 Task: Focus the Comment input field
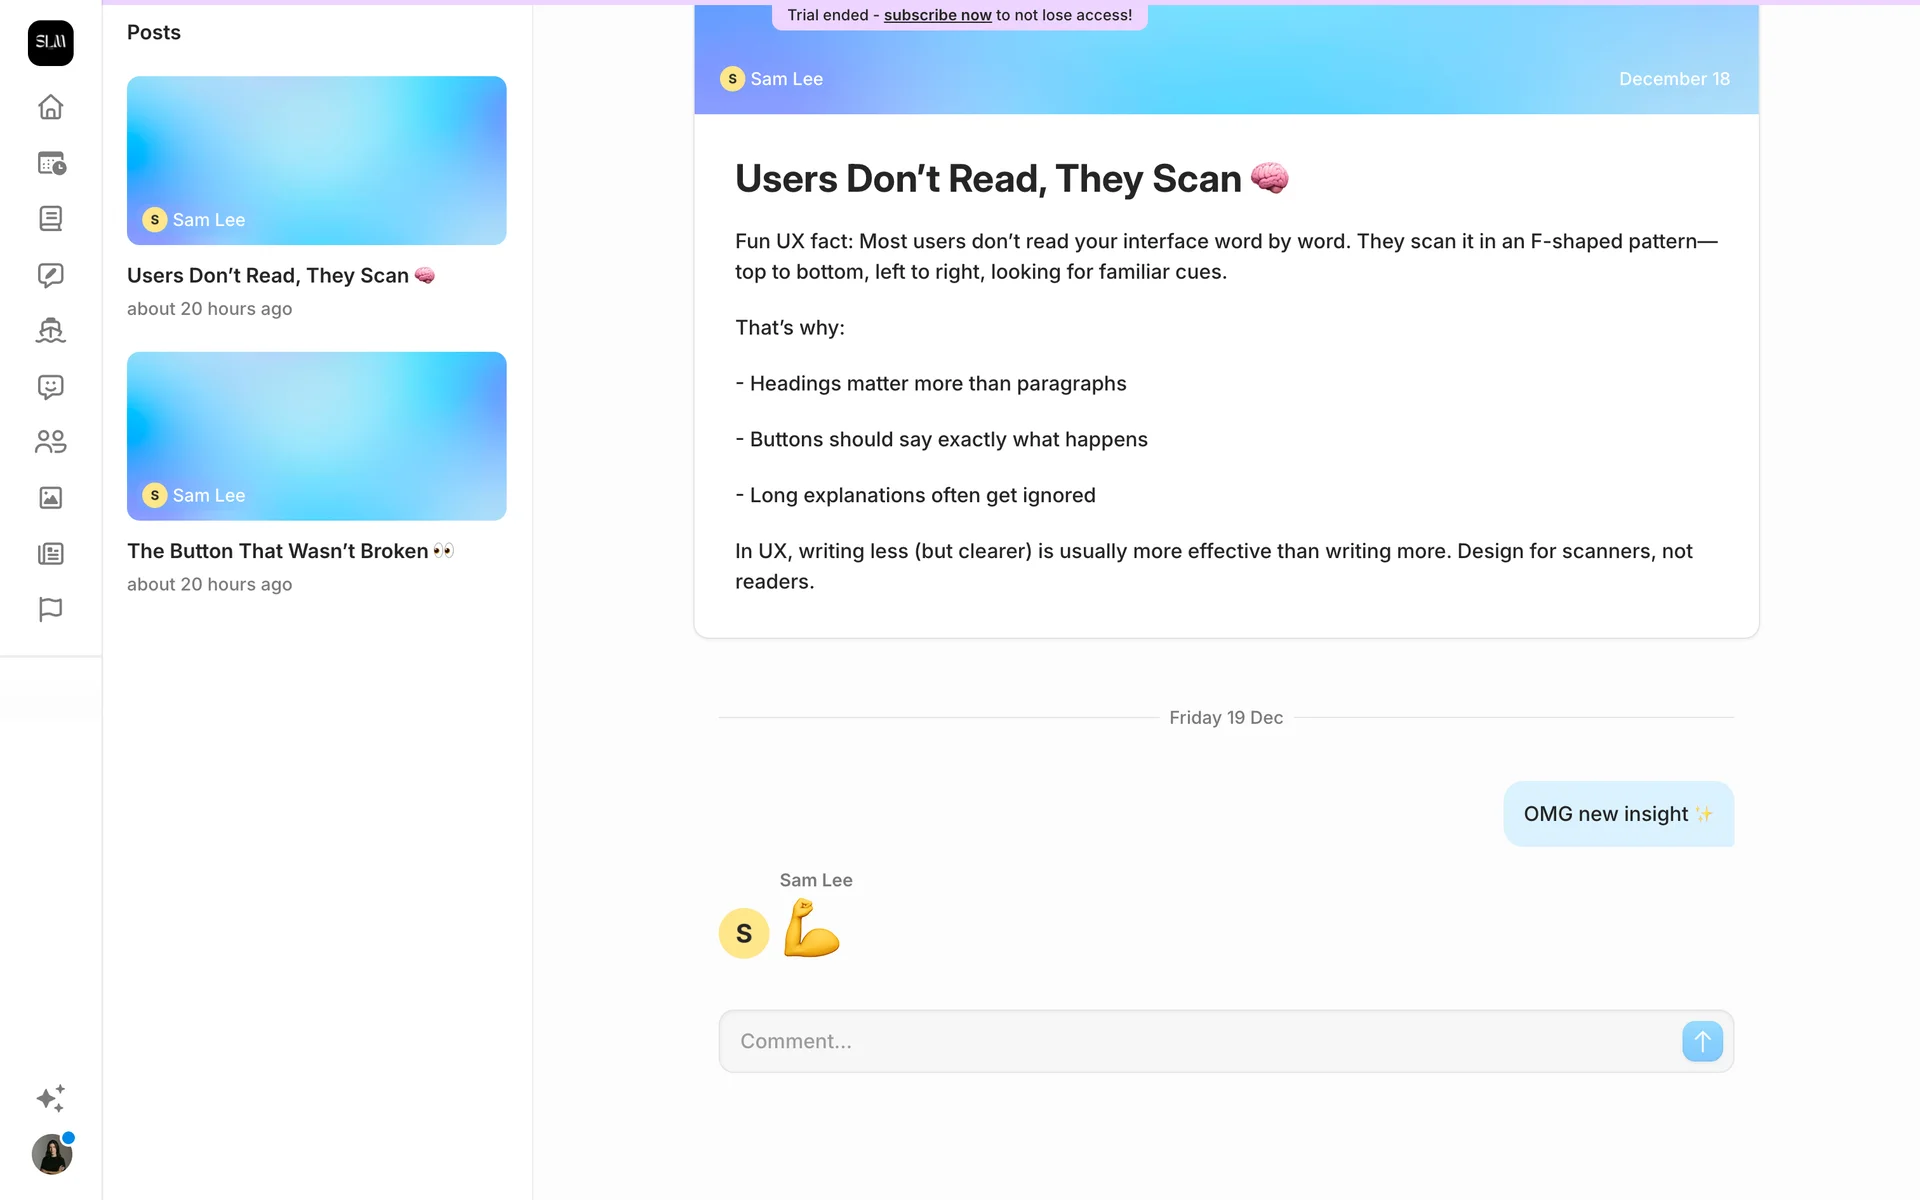coord(1200,1041)
